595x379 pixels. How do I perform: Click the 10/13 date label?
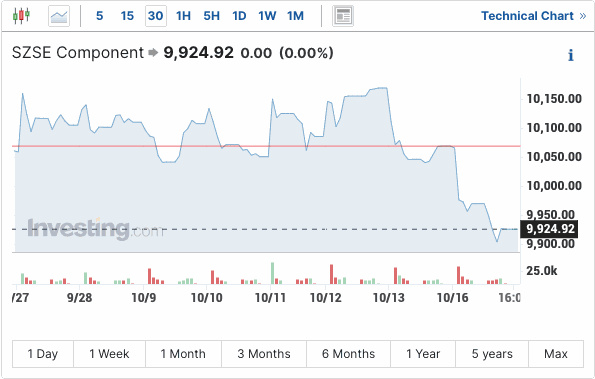point(389,298)
